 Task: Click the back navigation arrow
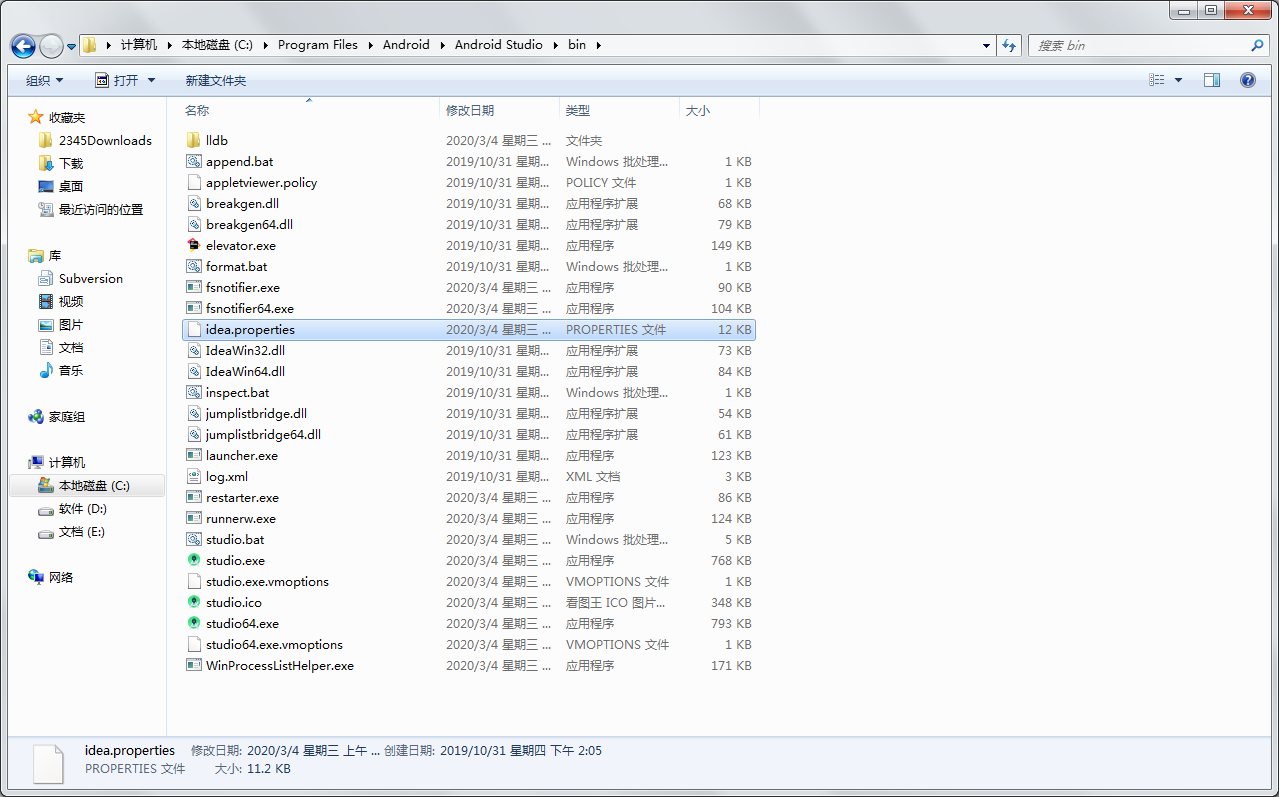[22, 45]
